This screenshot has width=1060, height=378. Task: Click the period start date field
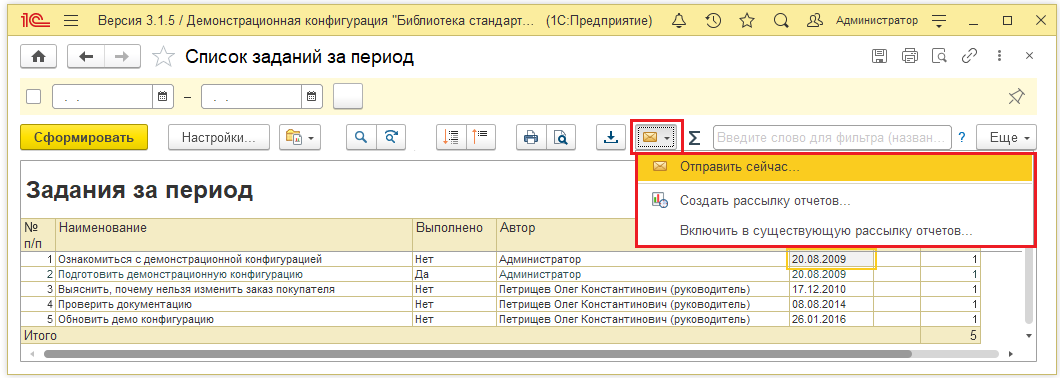coord(103,97)
